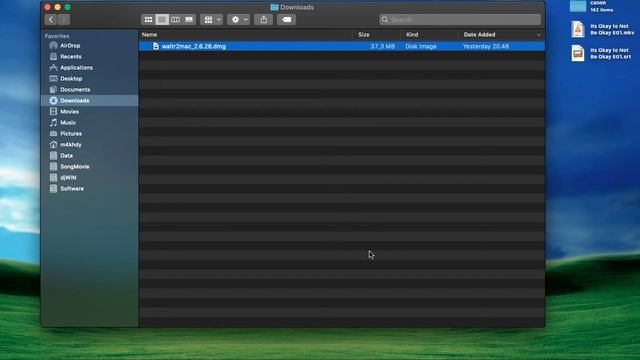
Task: Switch to column view in Finder toolbar
Action: 176,20
